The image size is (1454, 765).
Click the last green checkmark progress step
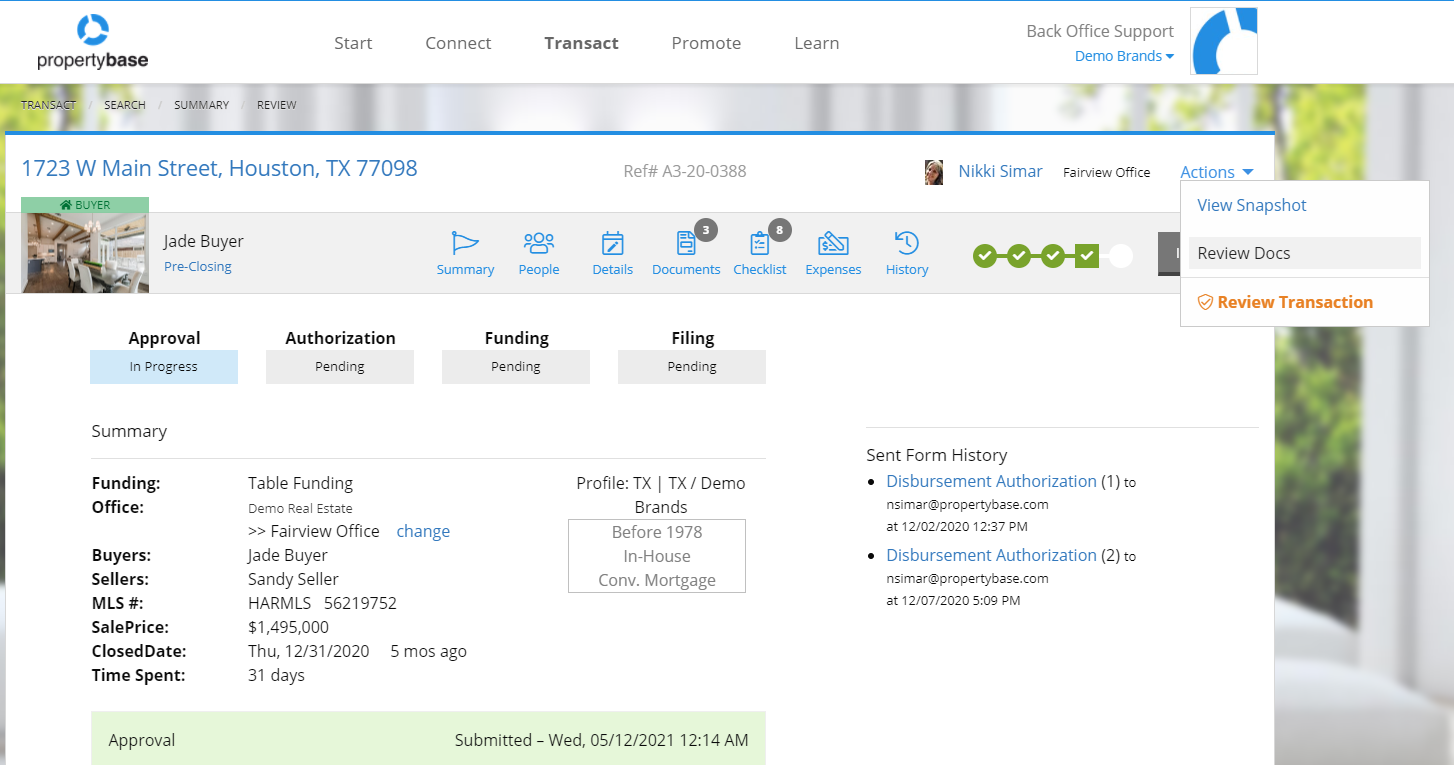(x=1087, y=256)
